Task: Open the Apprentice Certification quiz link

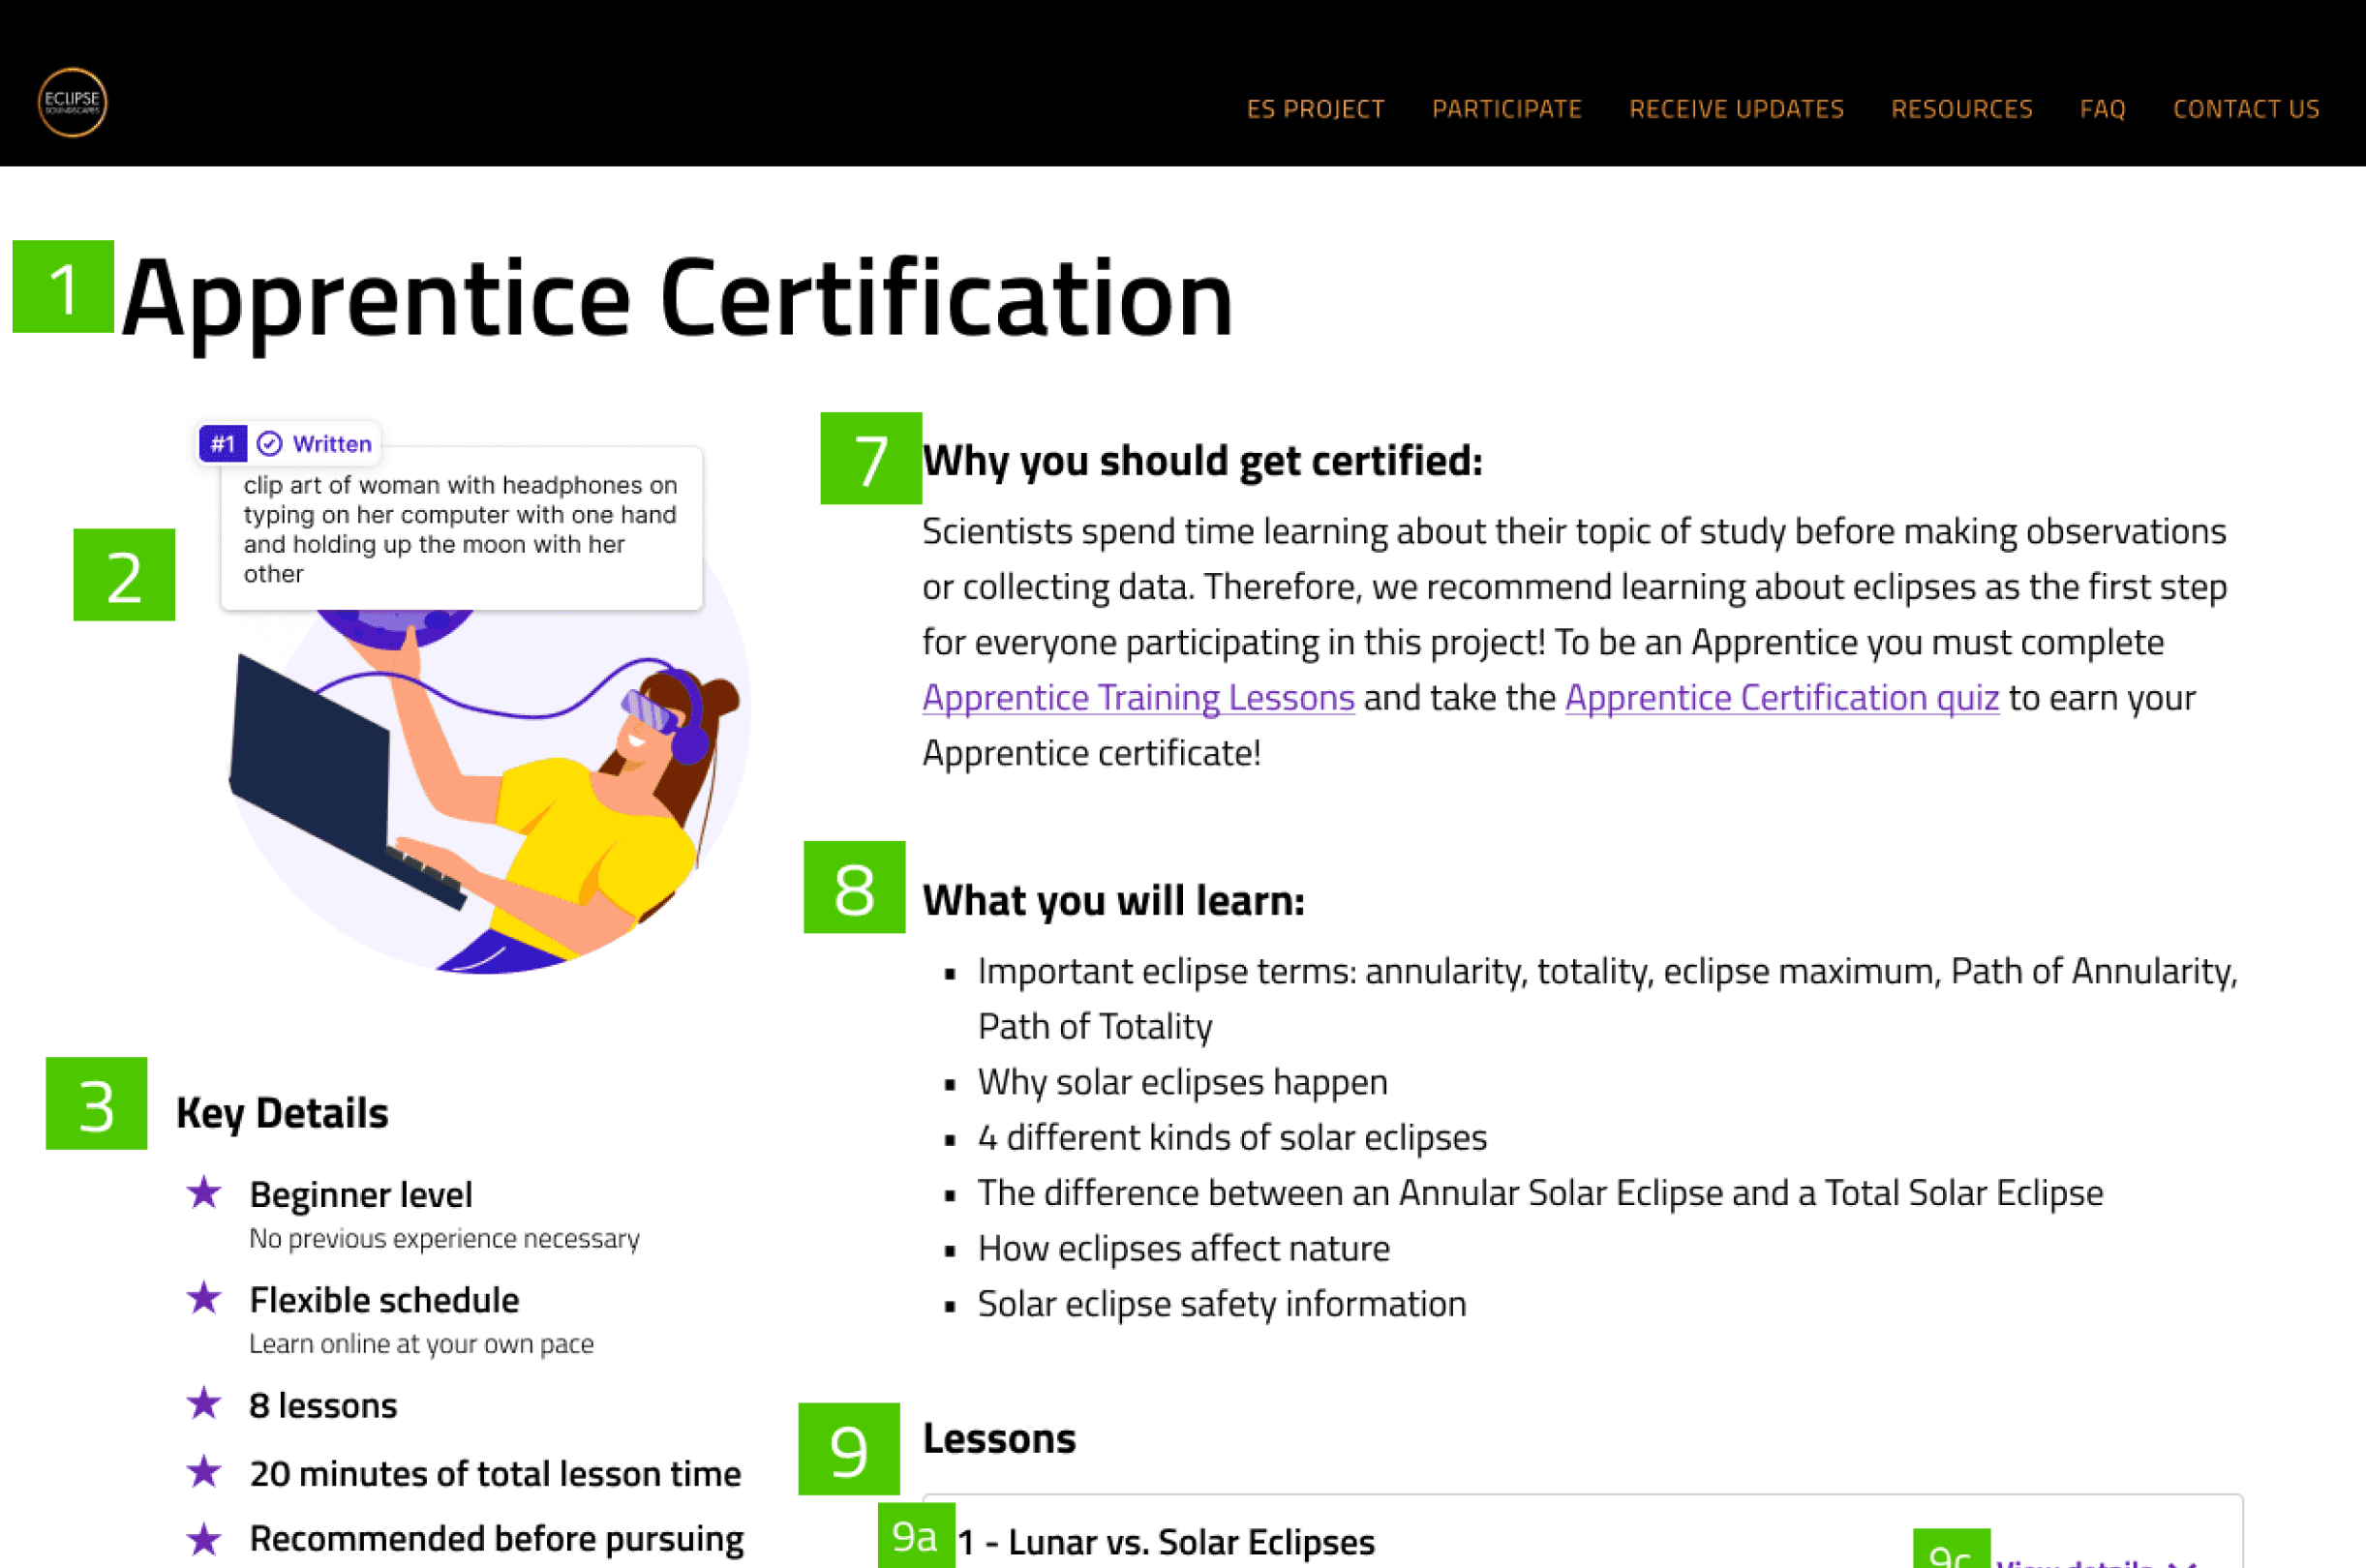Action: 1781,697
